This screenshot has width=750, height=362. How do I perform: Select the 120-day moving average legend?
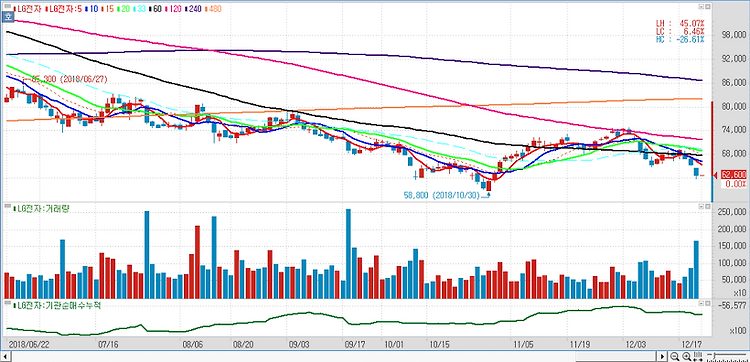point(173,9)
